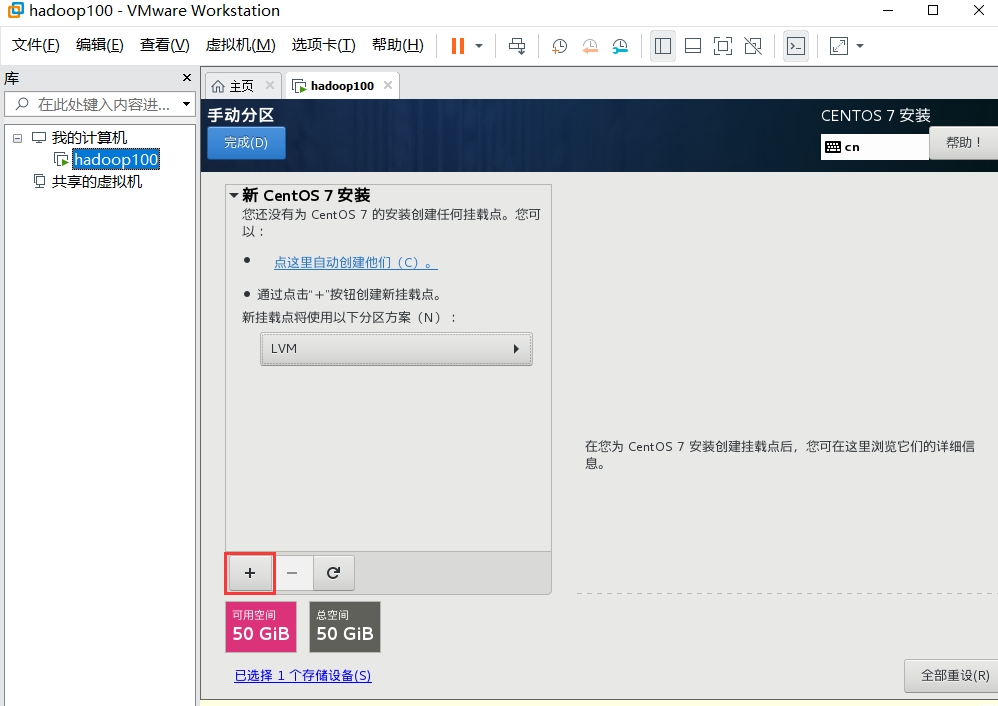Screen dimensions: 998x706
Task: Toggle the tab thumbnail bar
Action: (693, 45)
